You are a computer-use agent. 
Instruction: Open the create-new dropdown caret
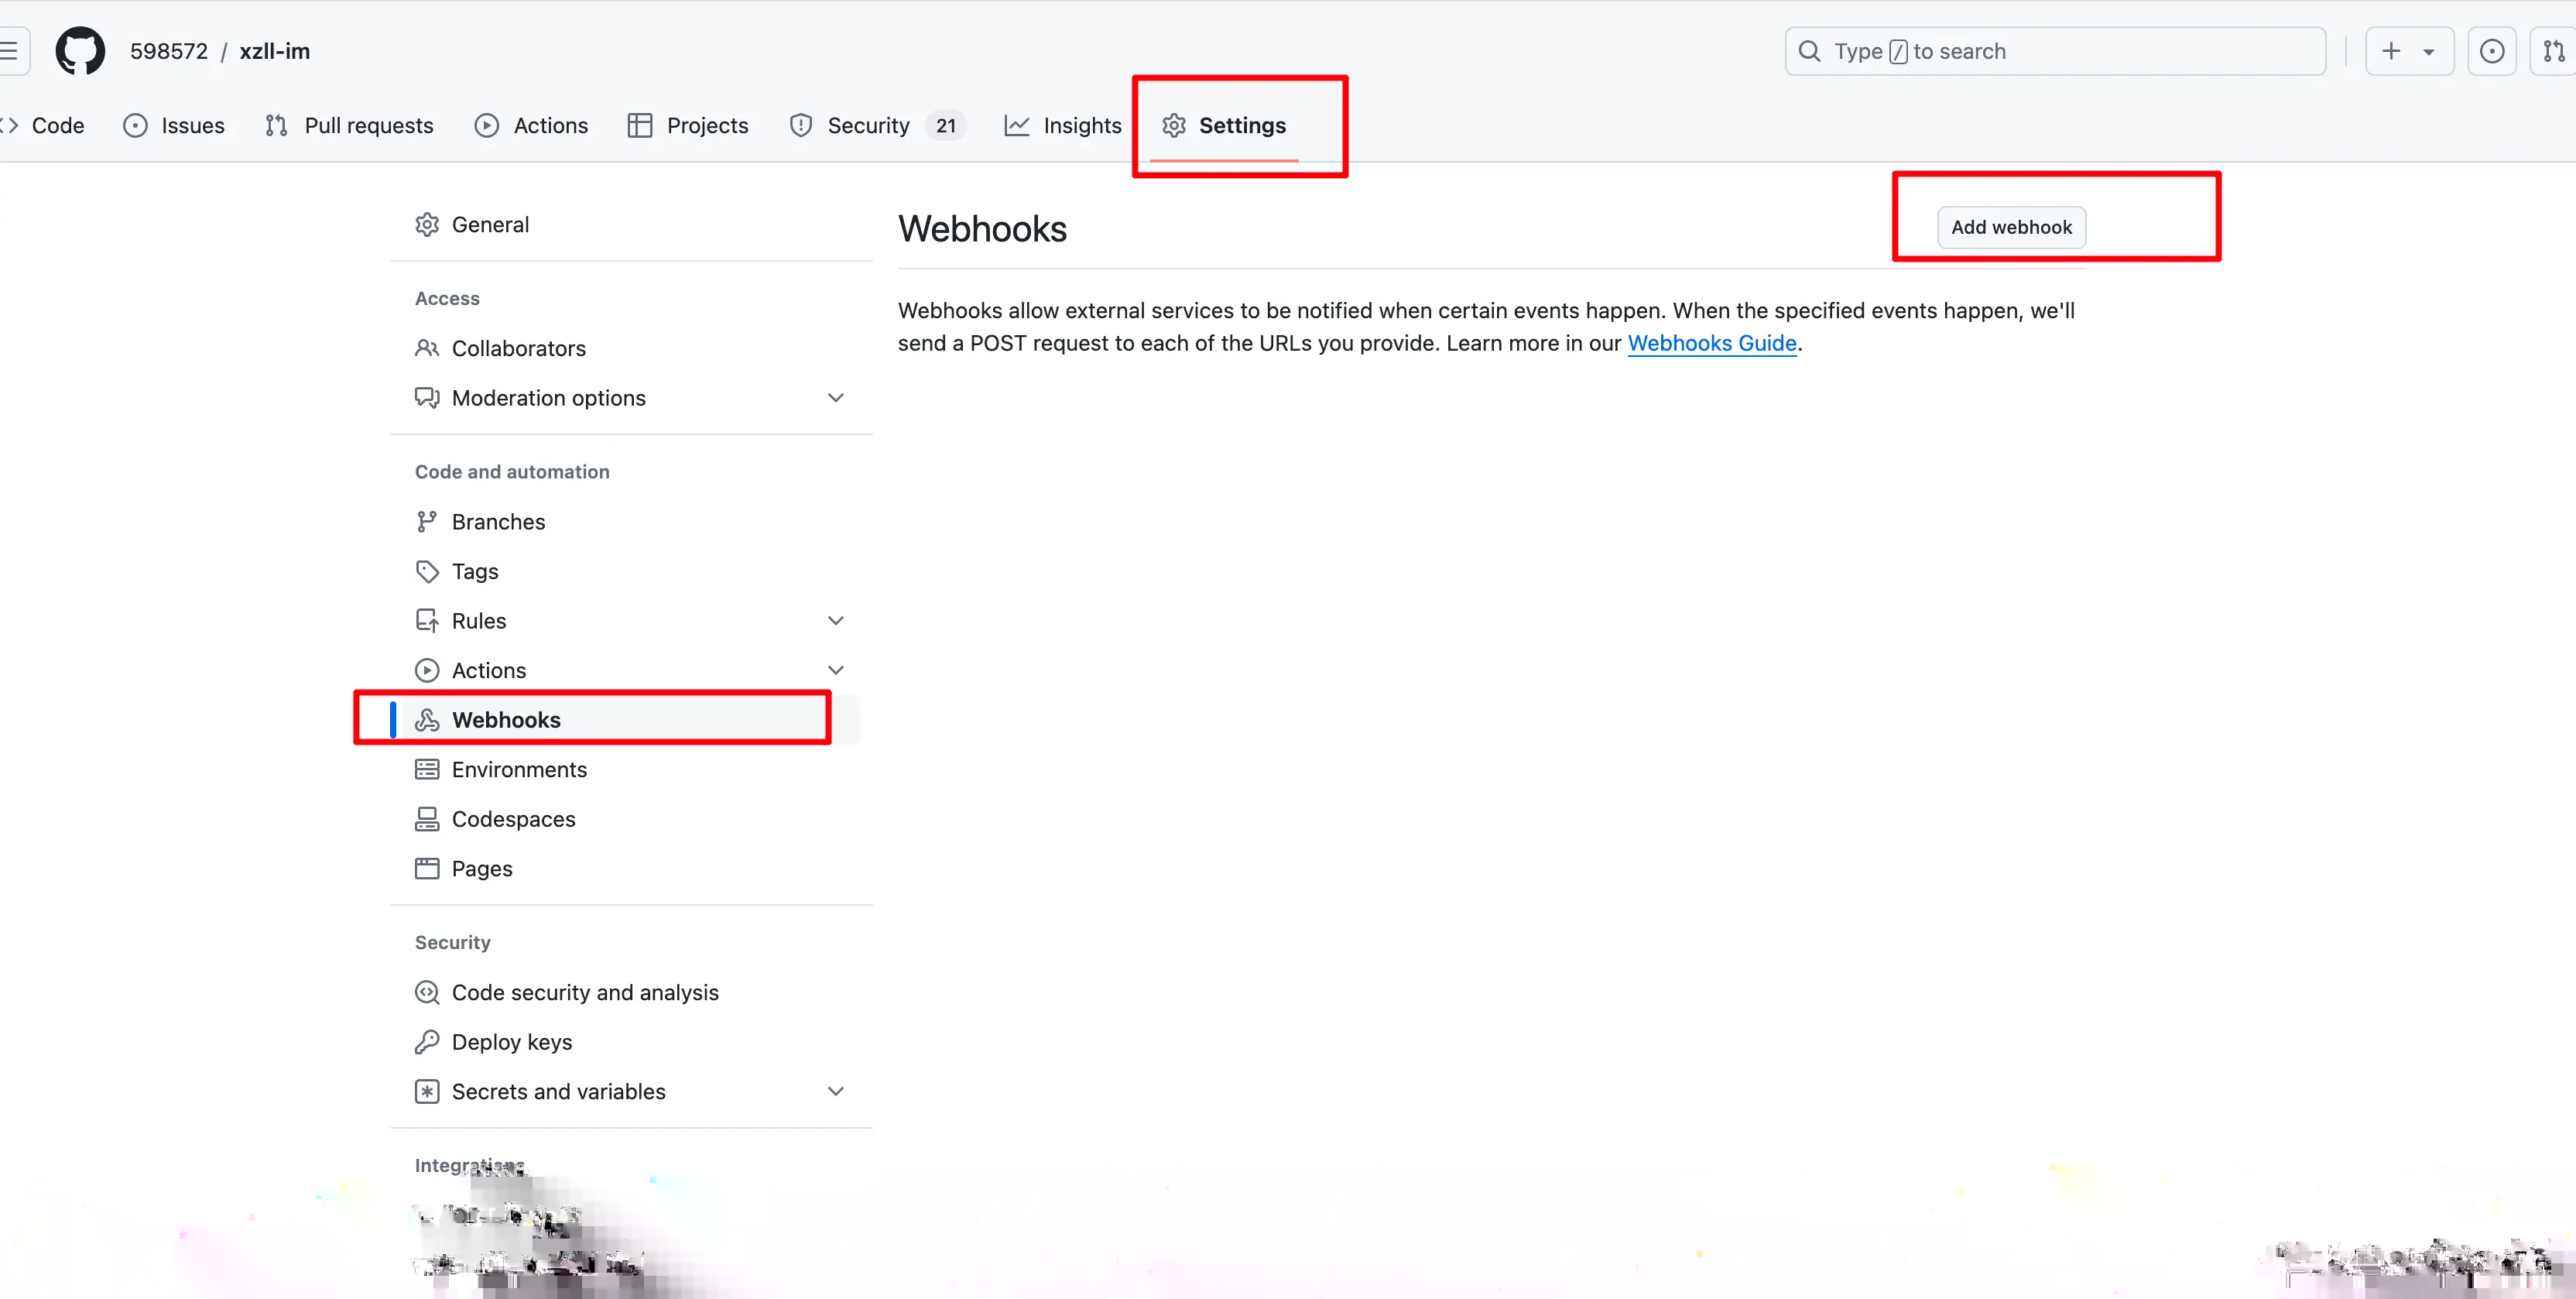[2429, 52]
